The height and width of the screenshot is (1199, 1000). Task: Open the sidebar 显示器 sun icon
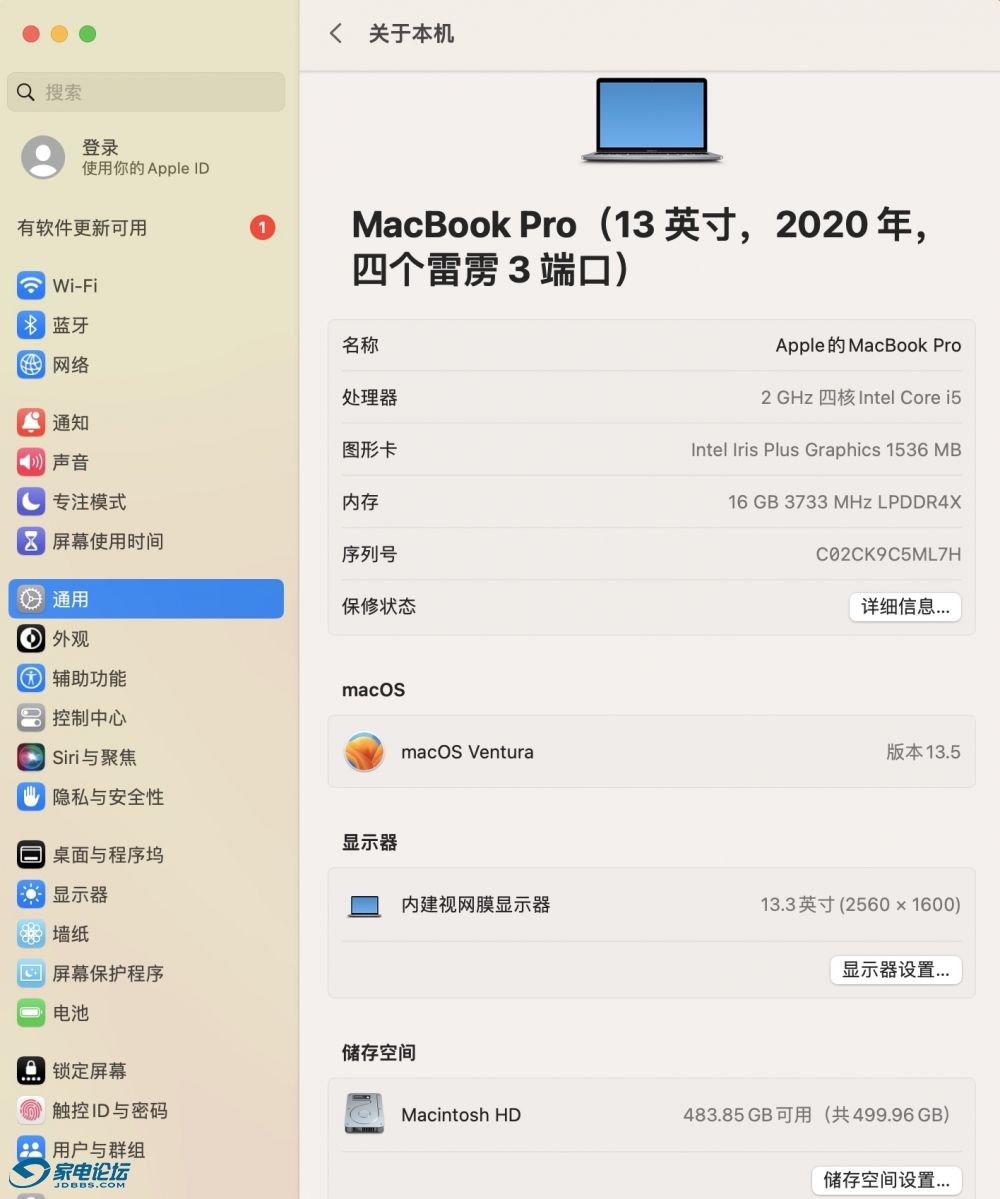tap(31, 895)
